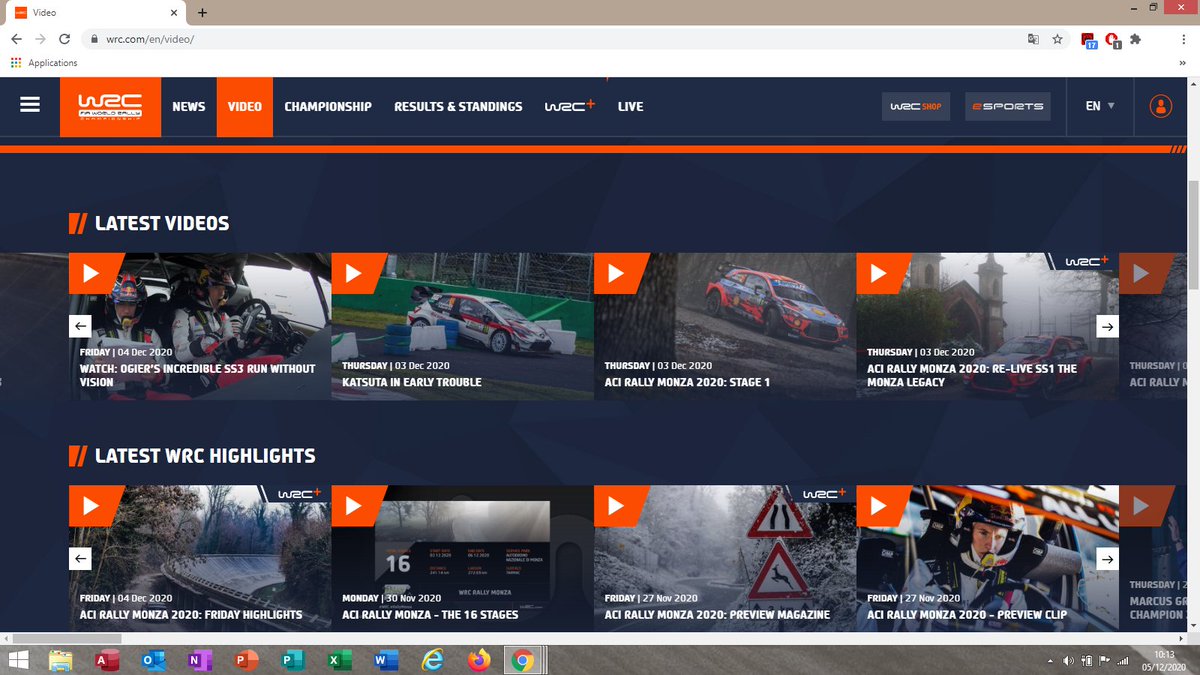Image resolution: width=1200 pixels, height=675 pixels.
Task: Go forward in the browser
Action: click(40, 39)
